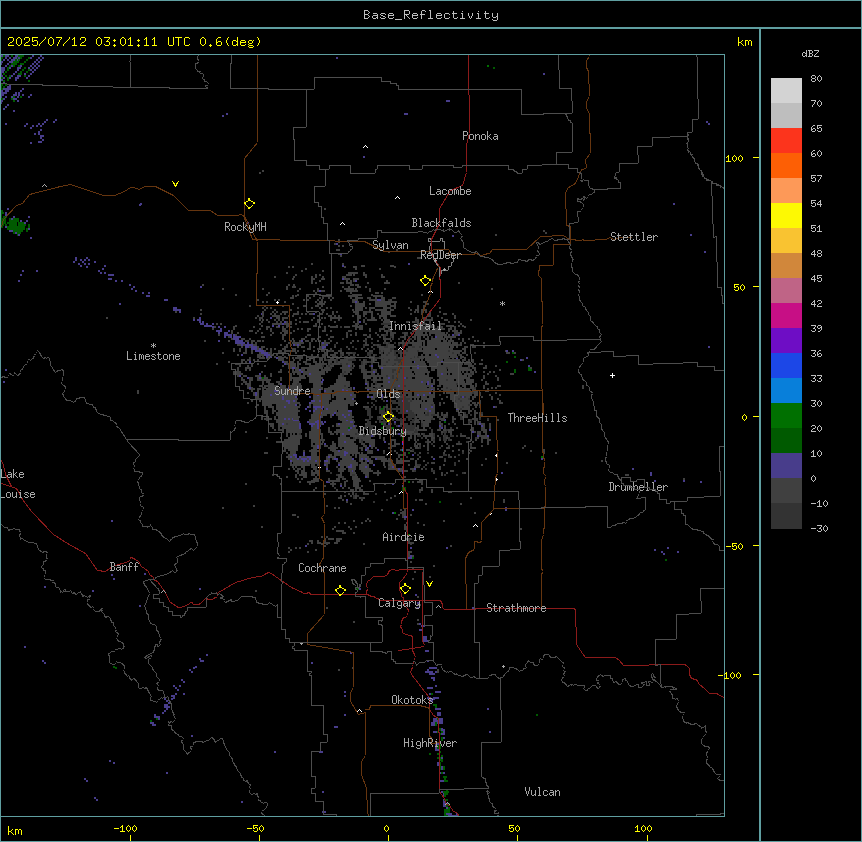Image resolution: width=862 pixels, height=842 pixels.
Task: Click the yellow diamond marker beside RockyMH
Action: 249,204
